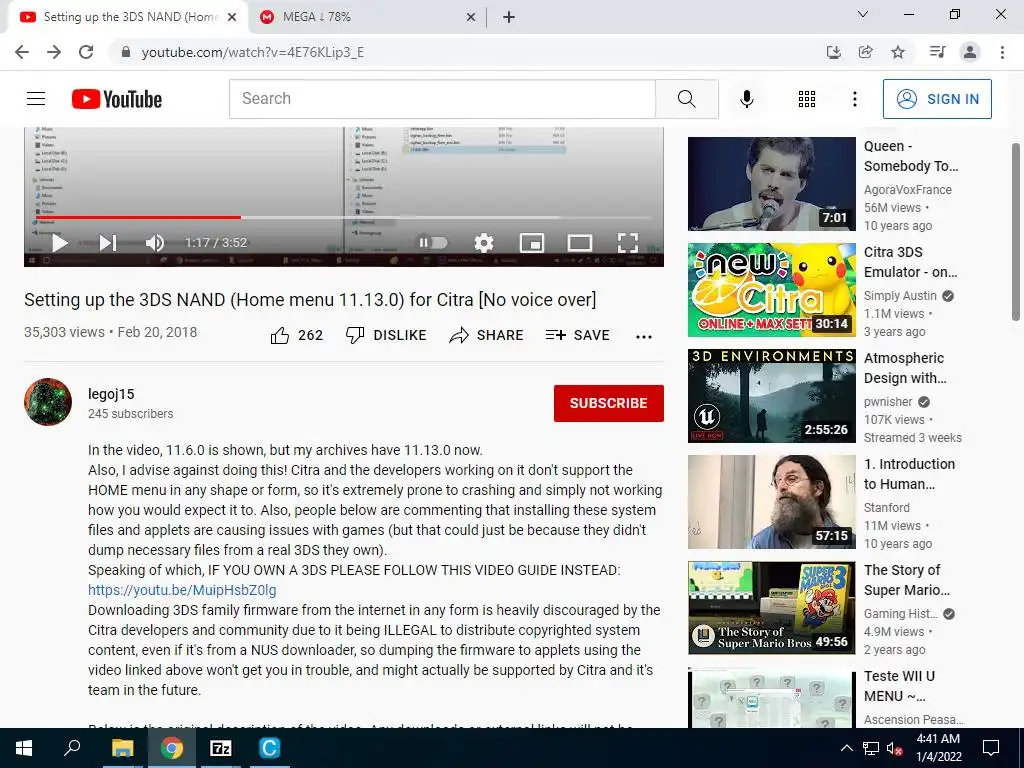This screenshot has height=768, width=1024.
Task: Show hidden system tray icons
Action: click(846, 748)
